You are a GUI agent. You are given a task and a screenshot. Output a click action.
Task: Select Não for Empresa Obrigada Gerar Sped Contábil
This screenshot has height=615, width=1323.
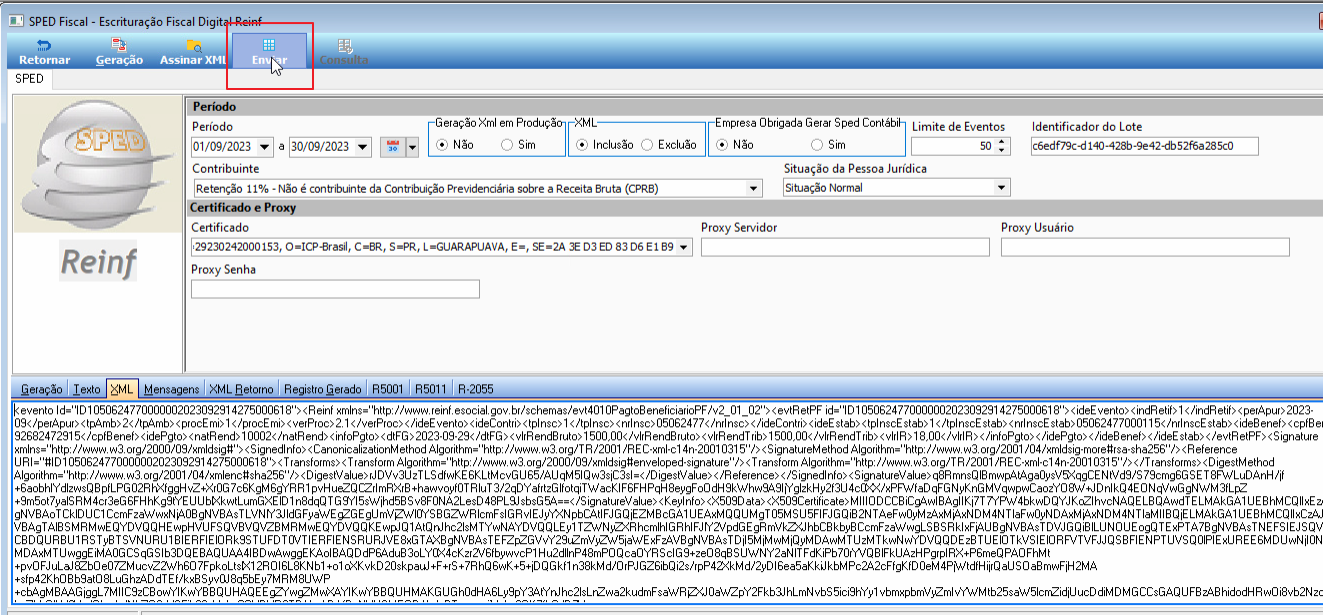[735, 144]
